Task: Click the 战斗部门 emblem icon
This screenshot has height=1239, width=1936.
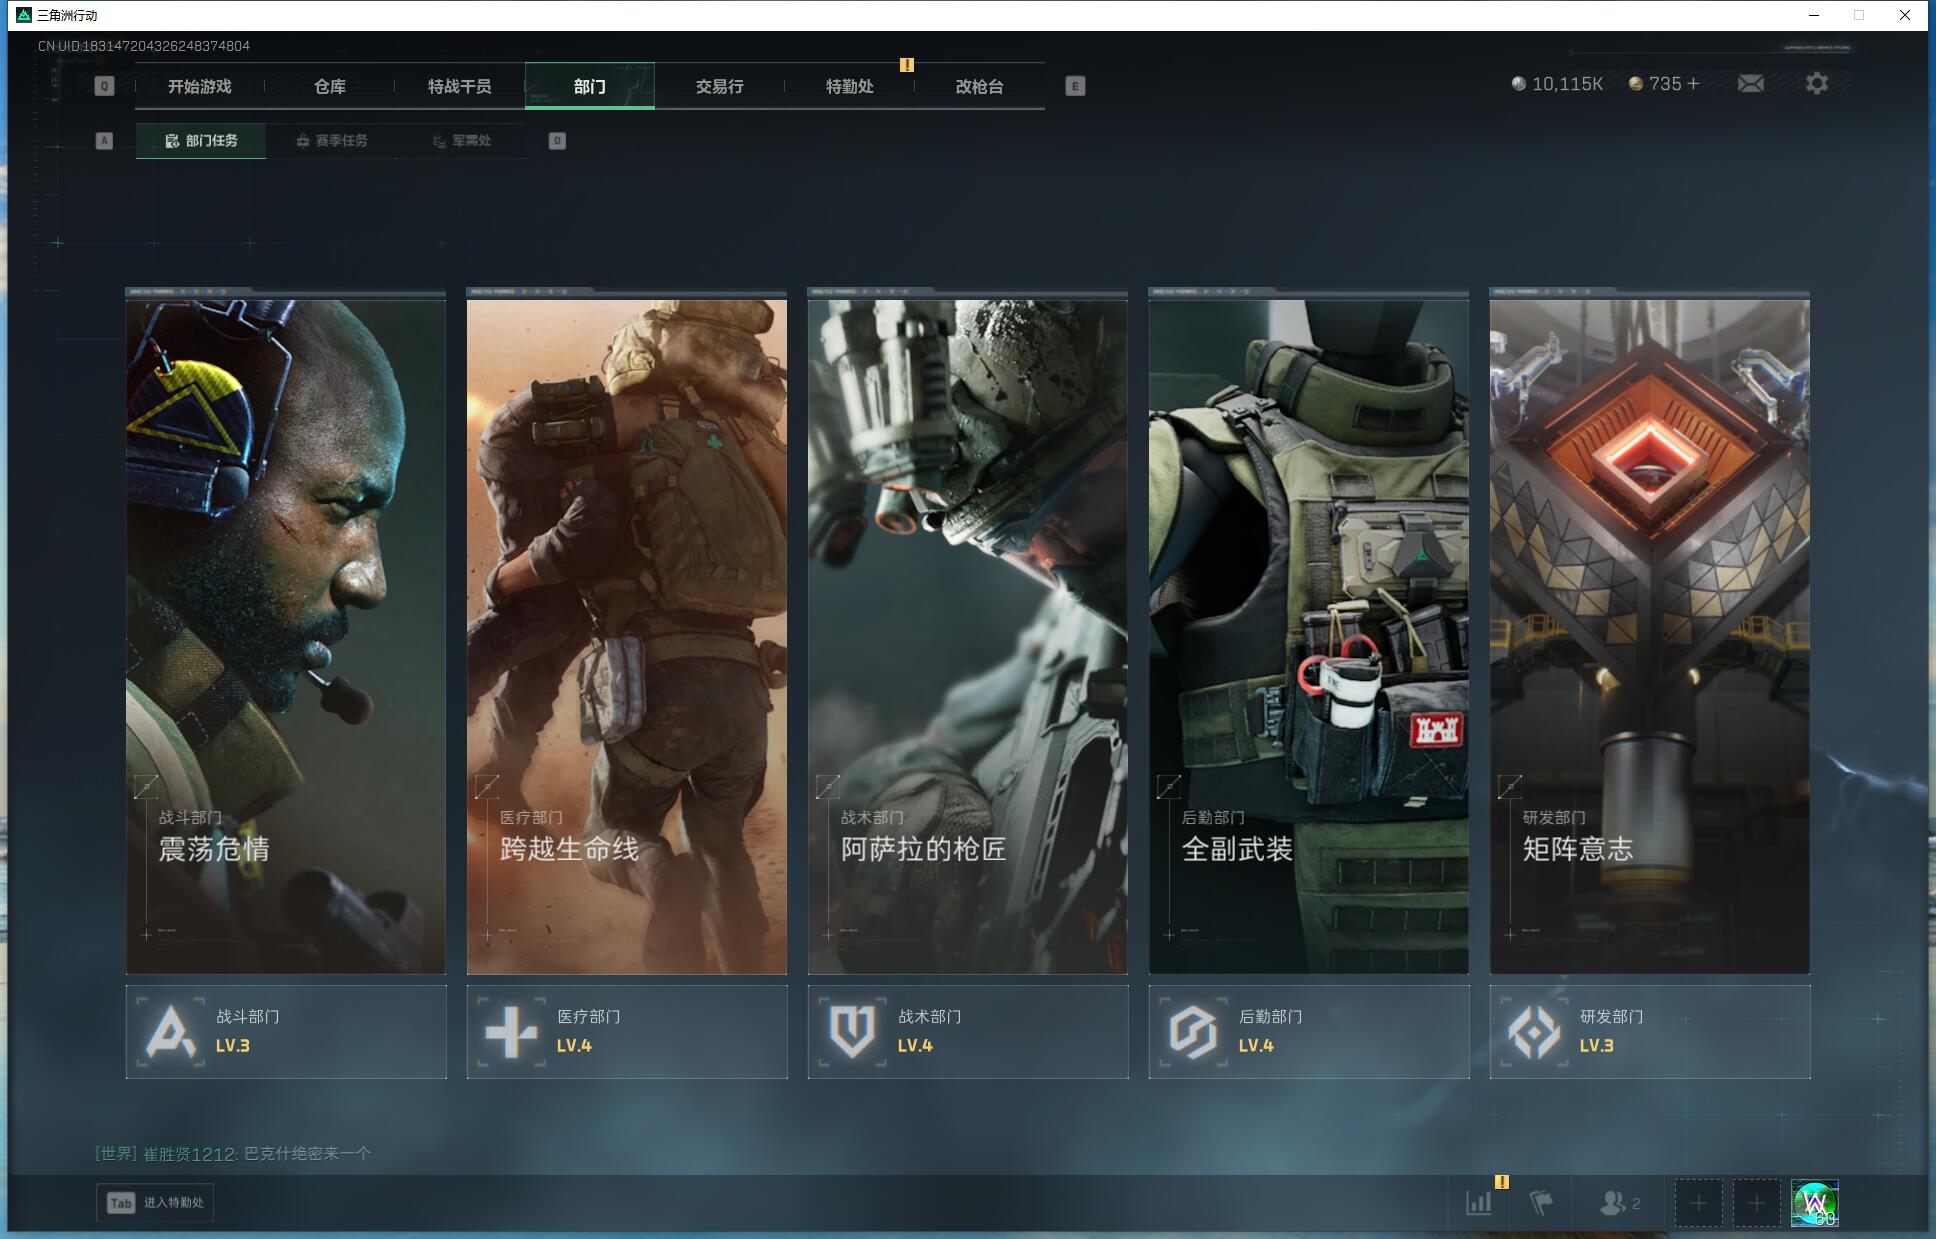Action: (171, 1031)
